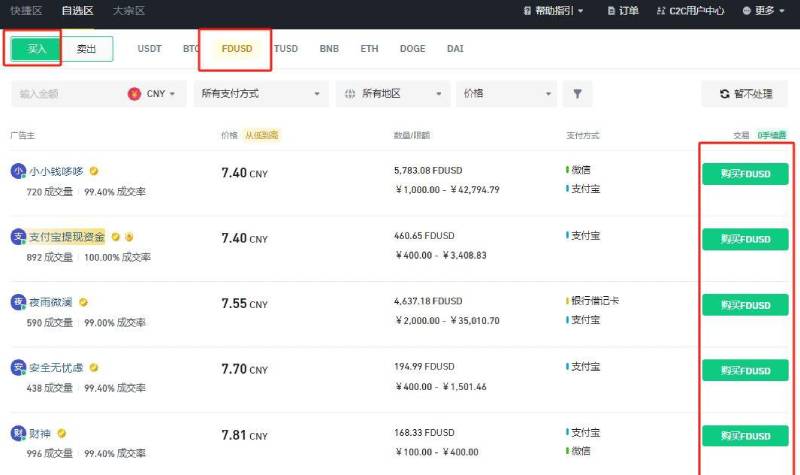
Task: Select the DAI coin tab
Action: pyautogui.click(x=455, y=48)
